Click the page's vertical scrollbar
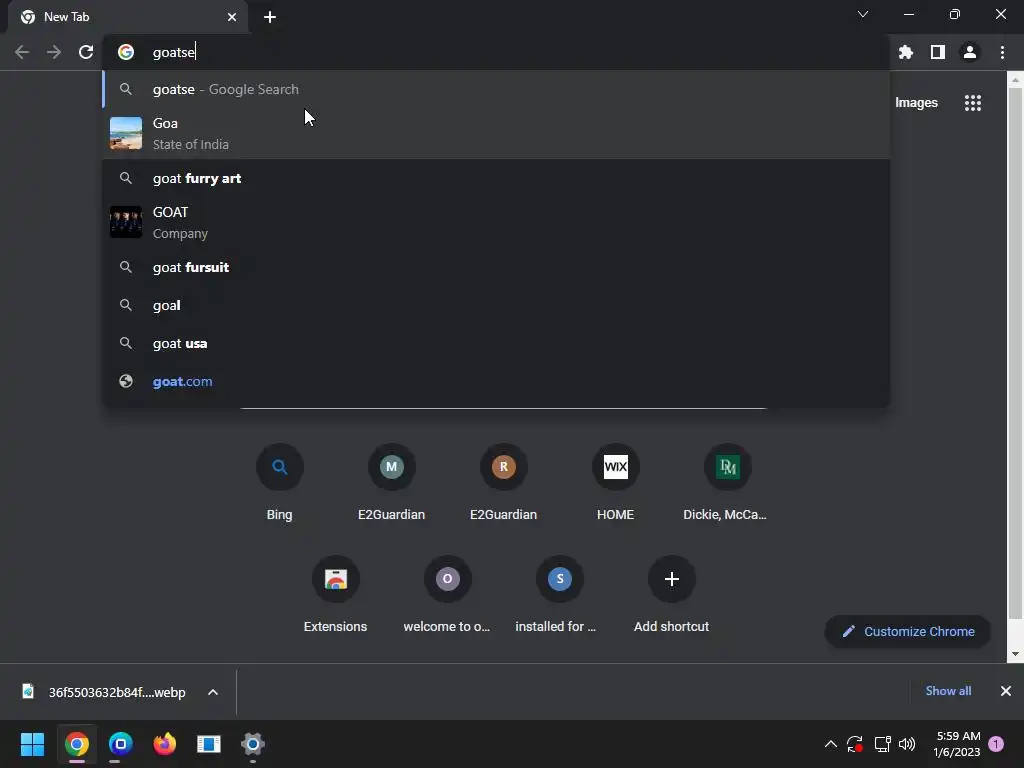The image size is (1024, 768). pos(1015,353)
